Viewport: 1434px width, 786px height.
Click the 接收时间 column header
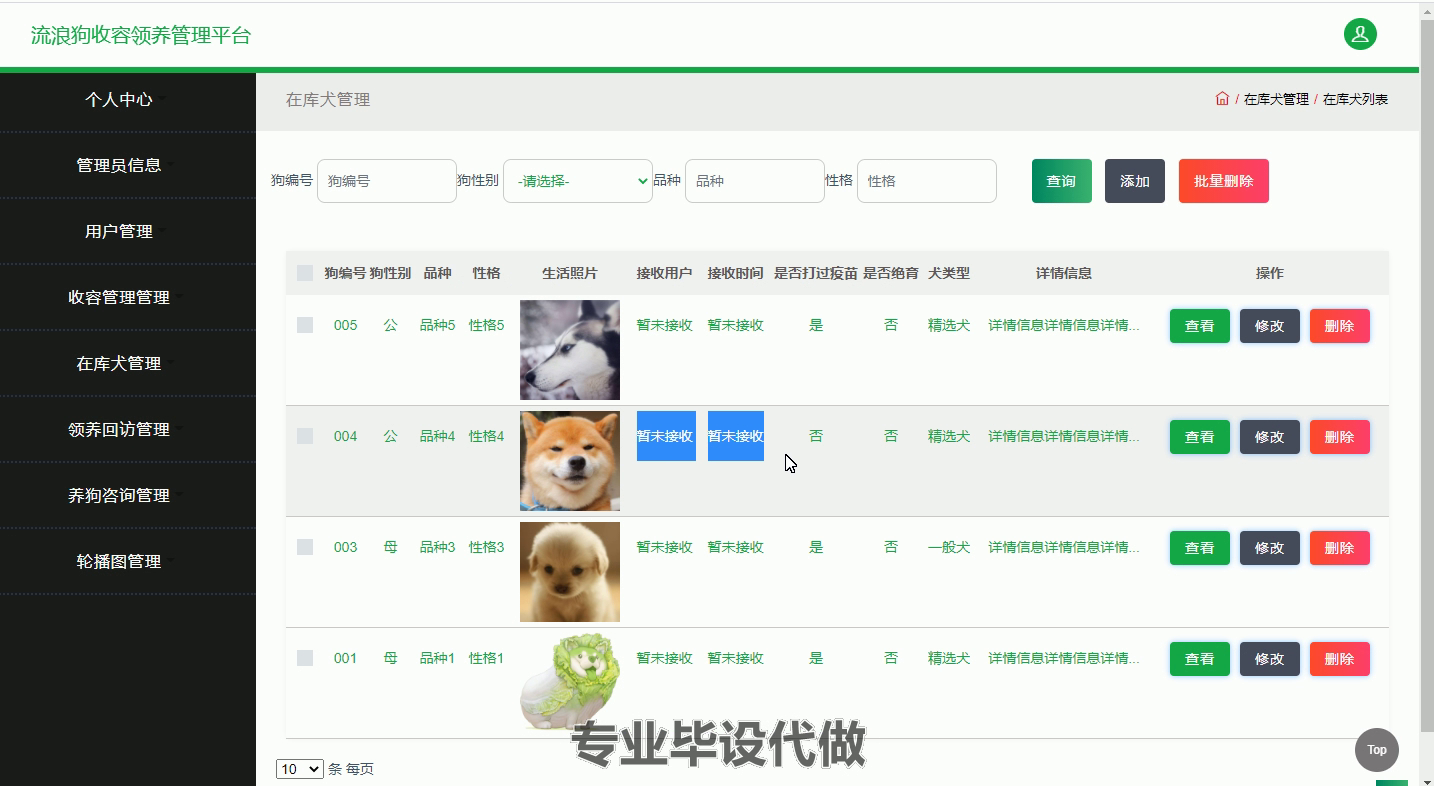point(735,273)
